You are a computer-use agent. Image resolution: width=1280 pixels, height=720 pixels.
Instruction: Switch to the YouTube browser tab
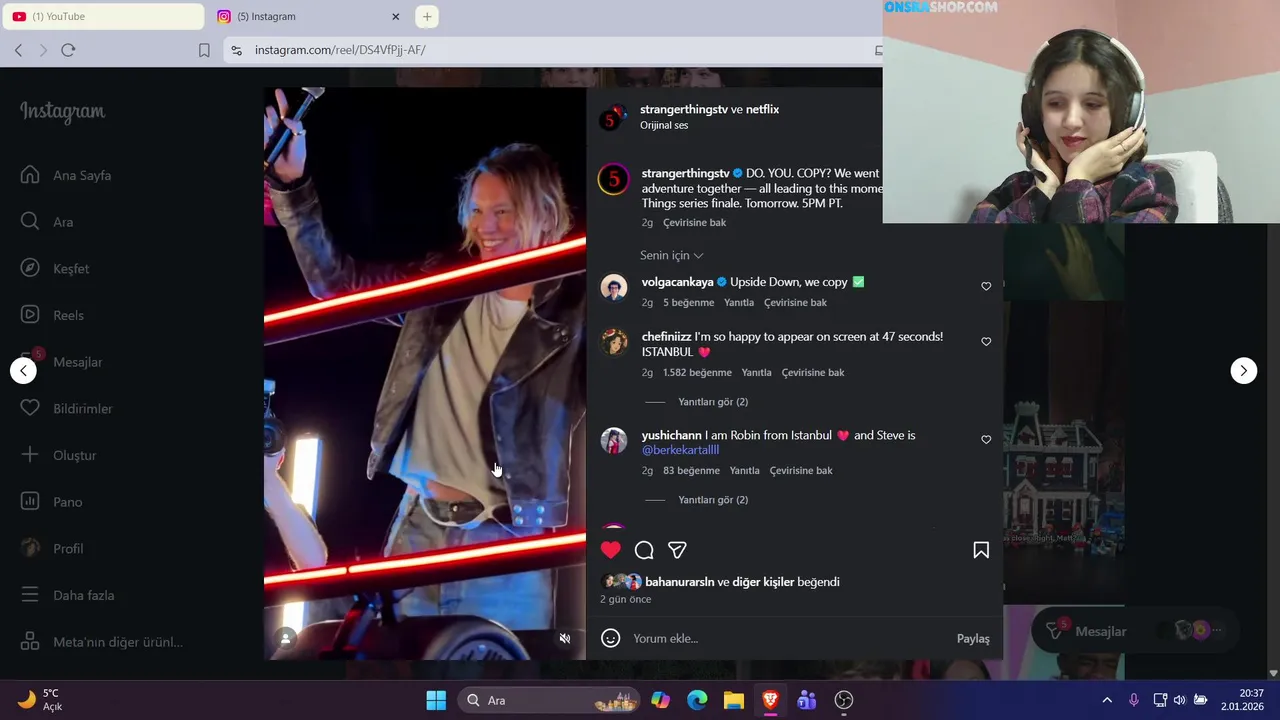point(101,16)
